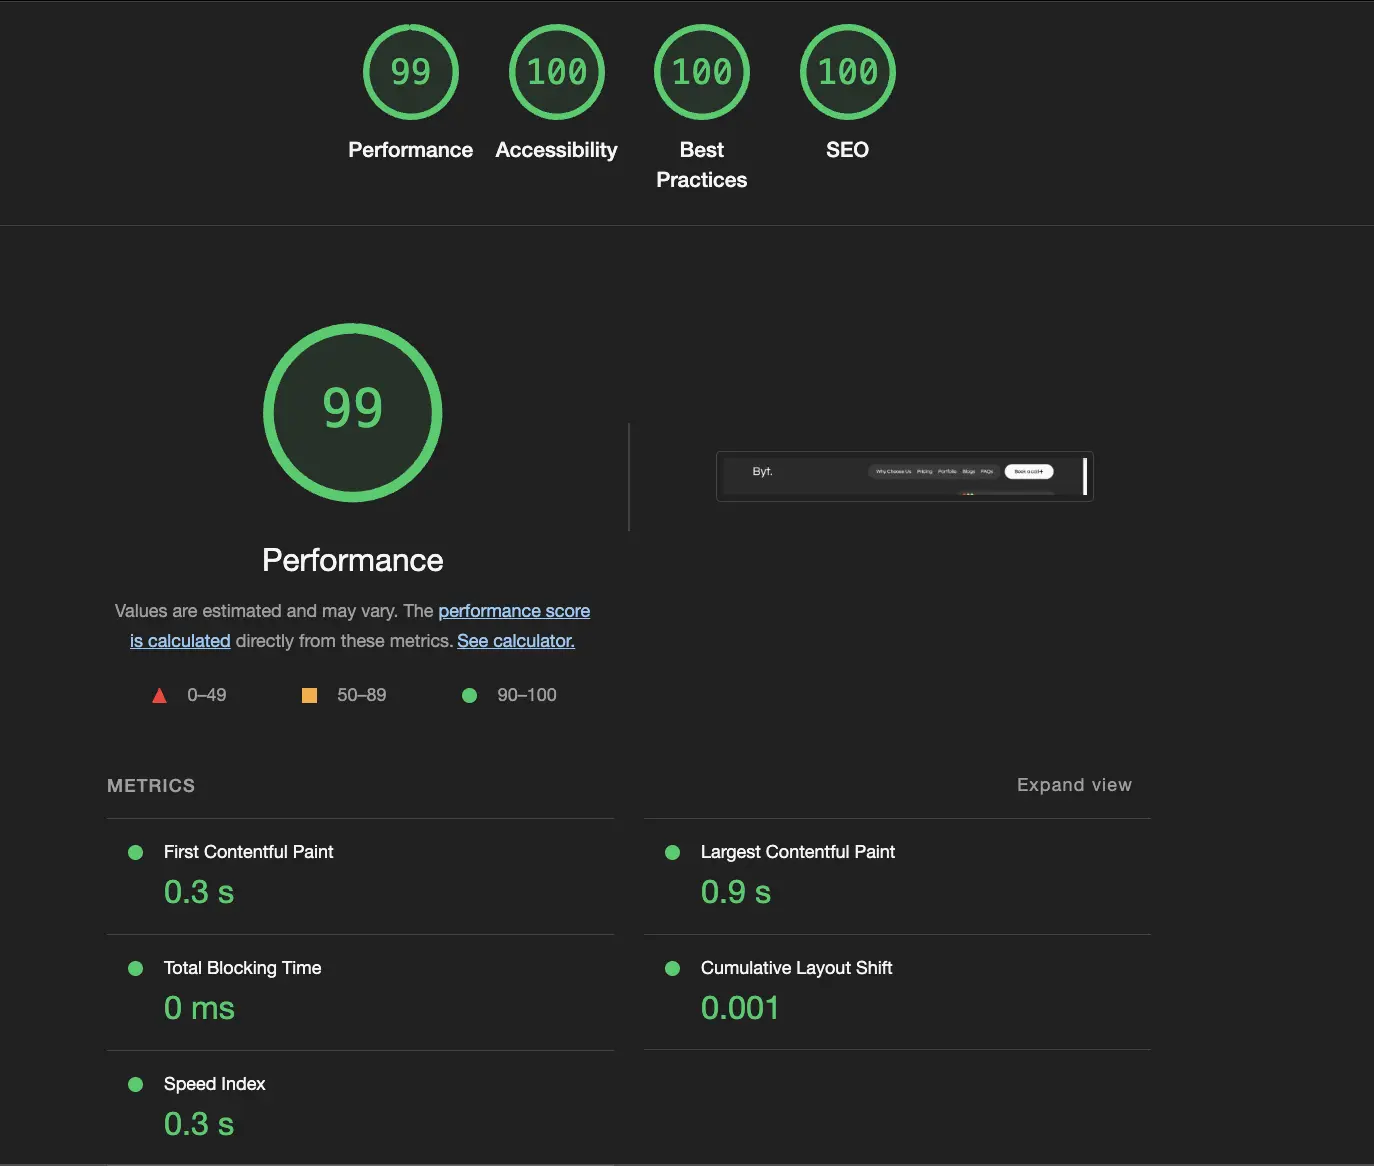Select the SEO category label
The height and width of the screenshot is (1166, 1374).
coord(847,149)
